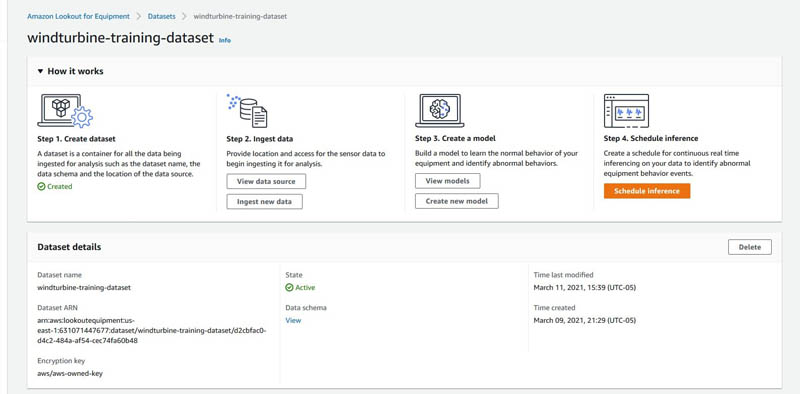Open Amazon Lookout for Equipment breadcrumb
800x394 pixels.
(x=78, y=16)
